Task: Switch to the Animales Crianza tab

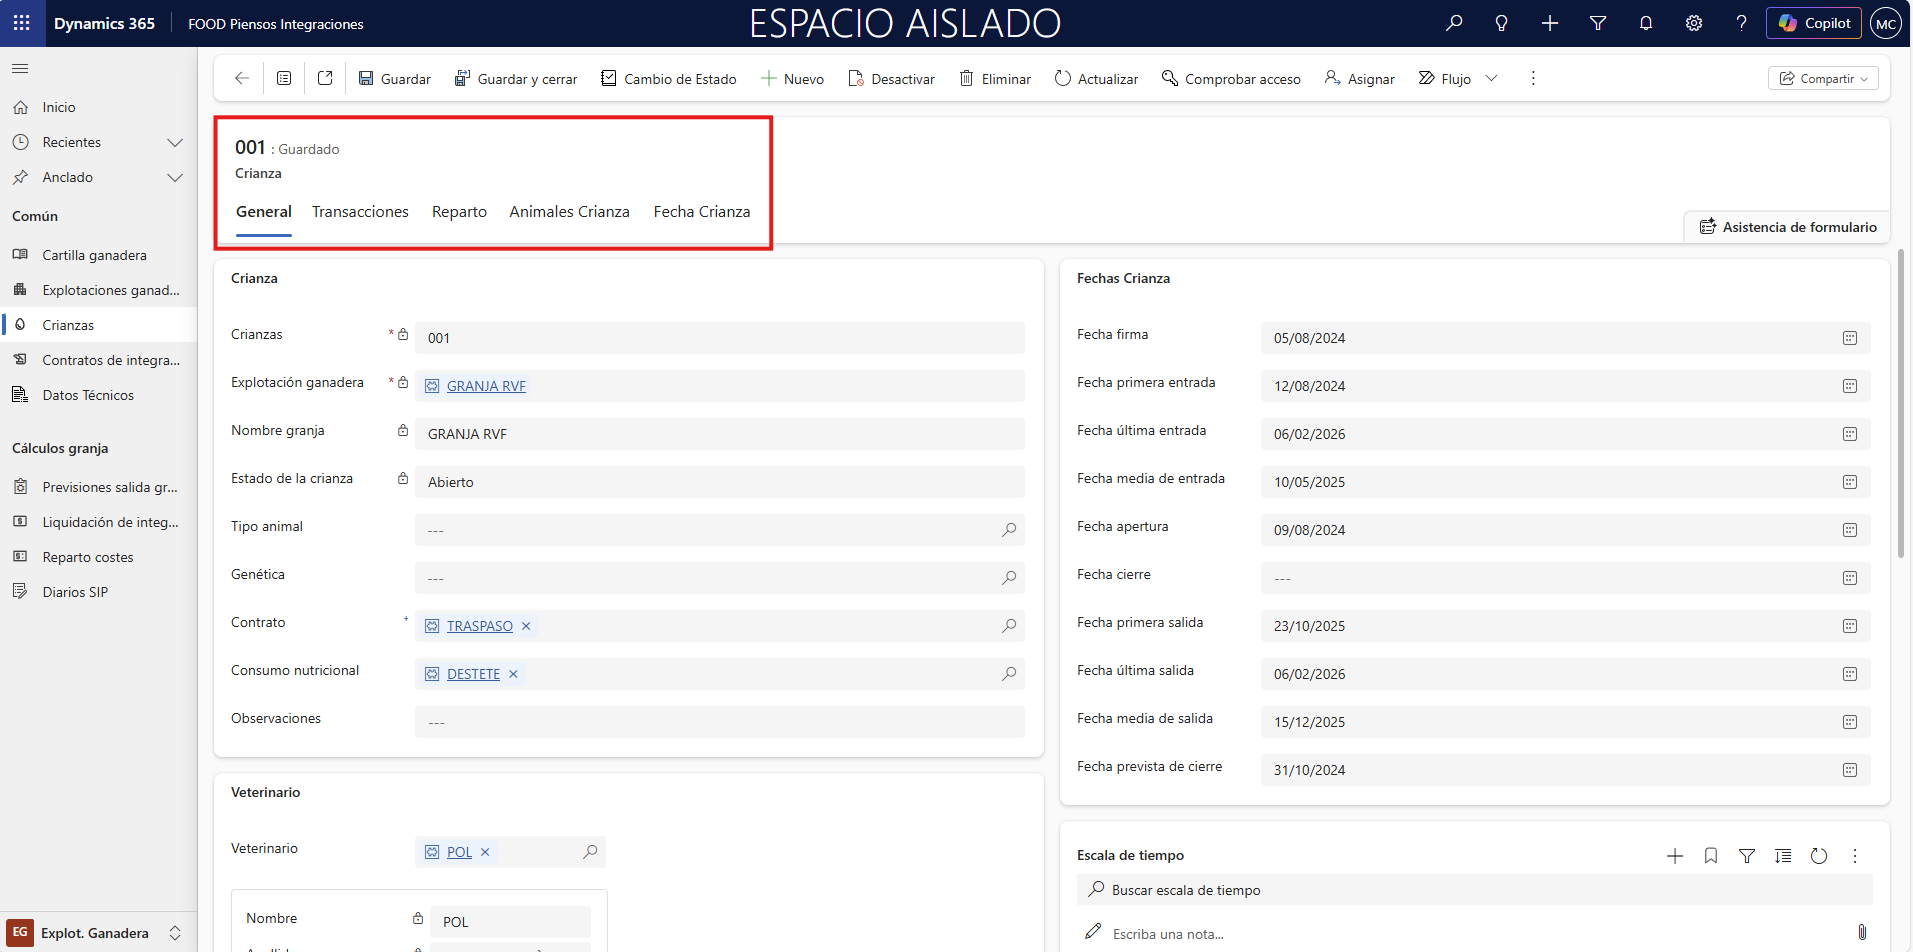Action: 569,212
